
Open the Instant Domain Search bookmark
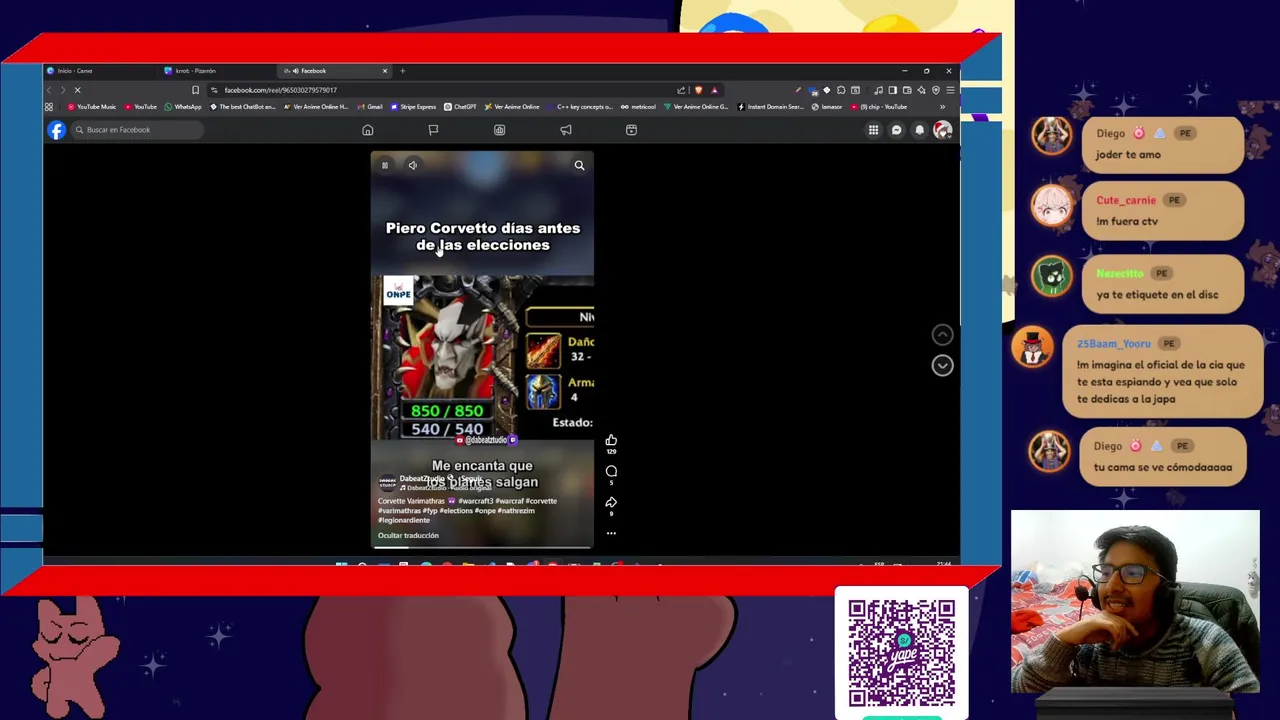click(771, 107)
